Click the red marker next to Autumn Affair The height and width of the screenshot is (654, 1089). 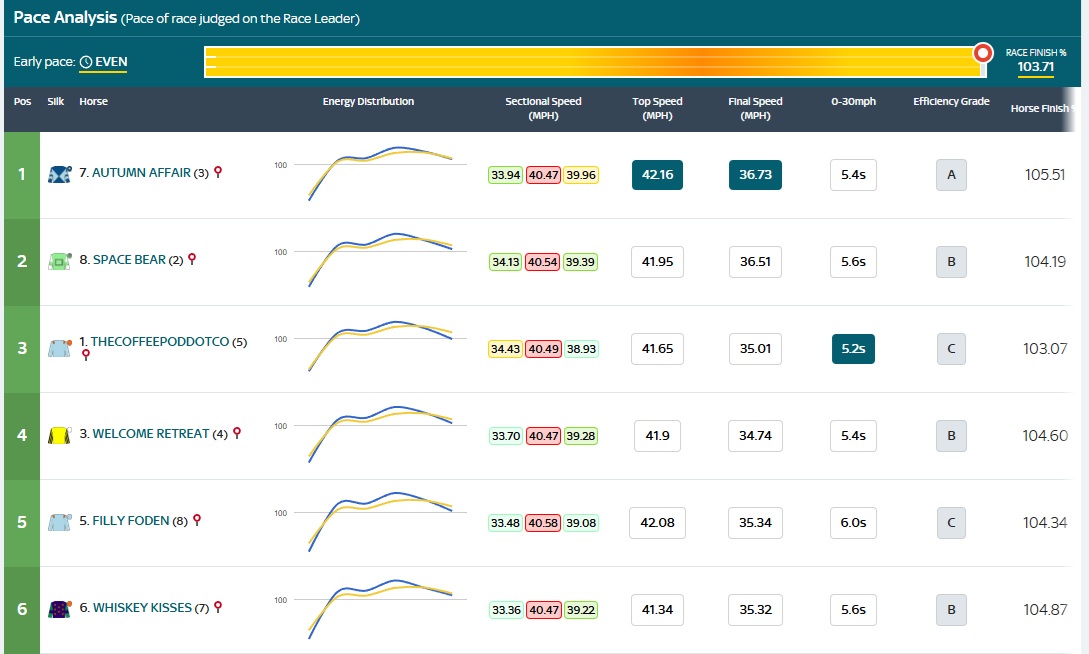(218, 172)
